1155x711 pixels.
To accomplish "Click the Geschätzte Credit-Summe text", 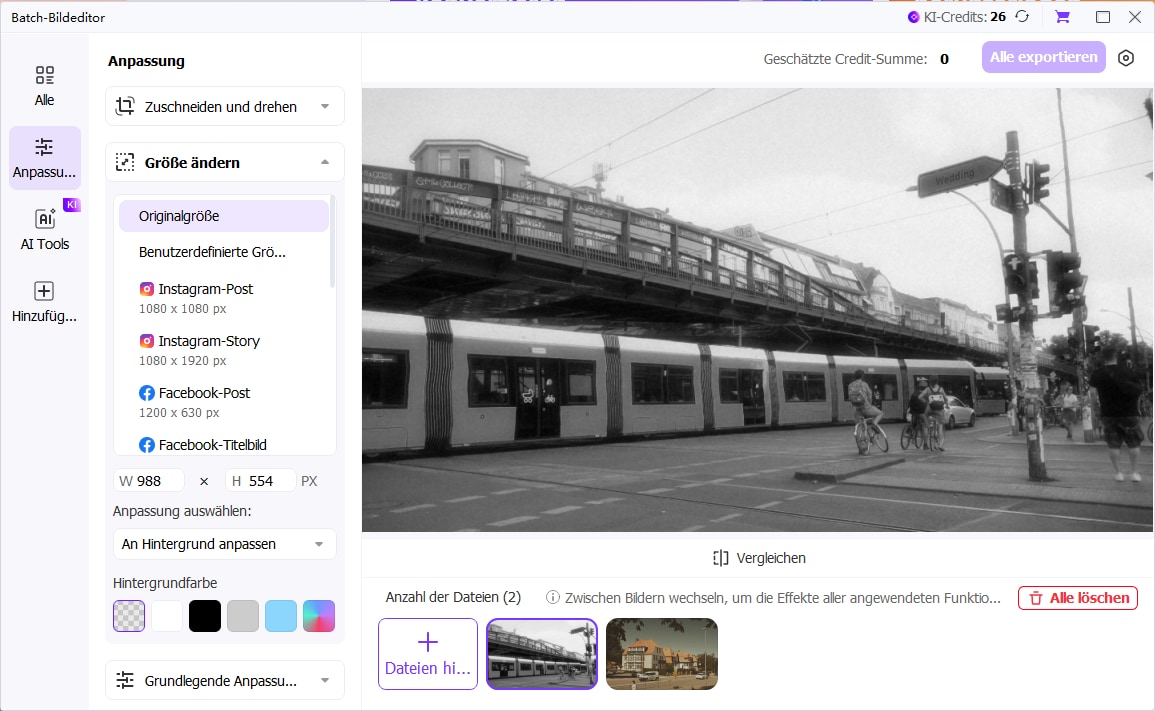I will click(x=845, y=59).
